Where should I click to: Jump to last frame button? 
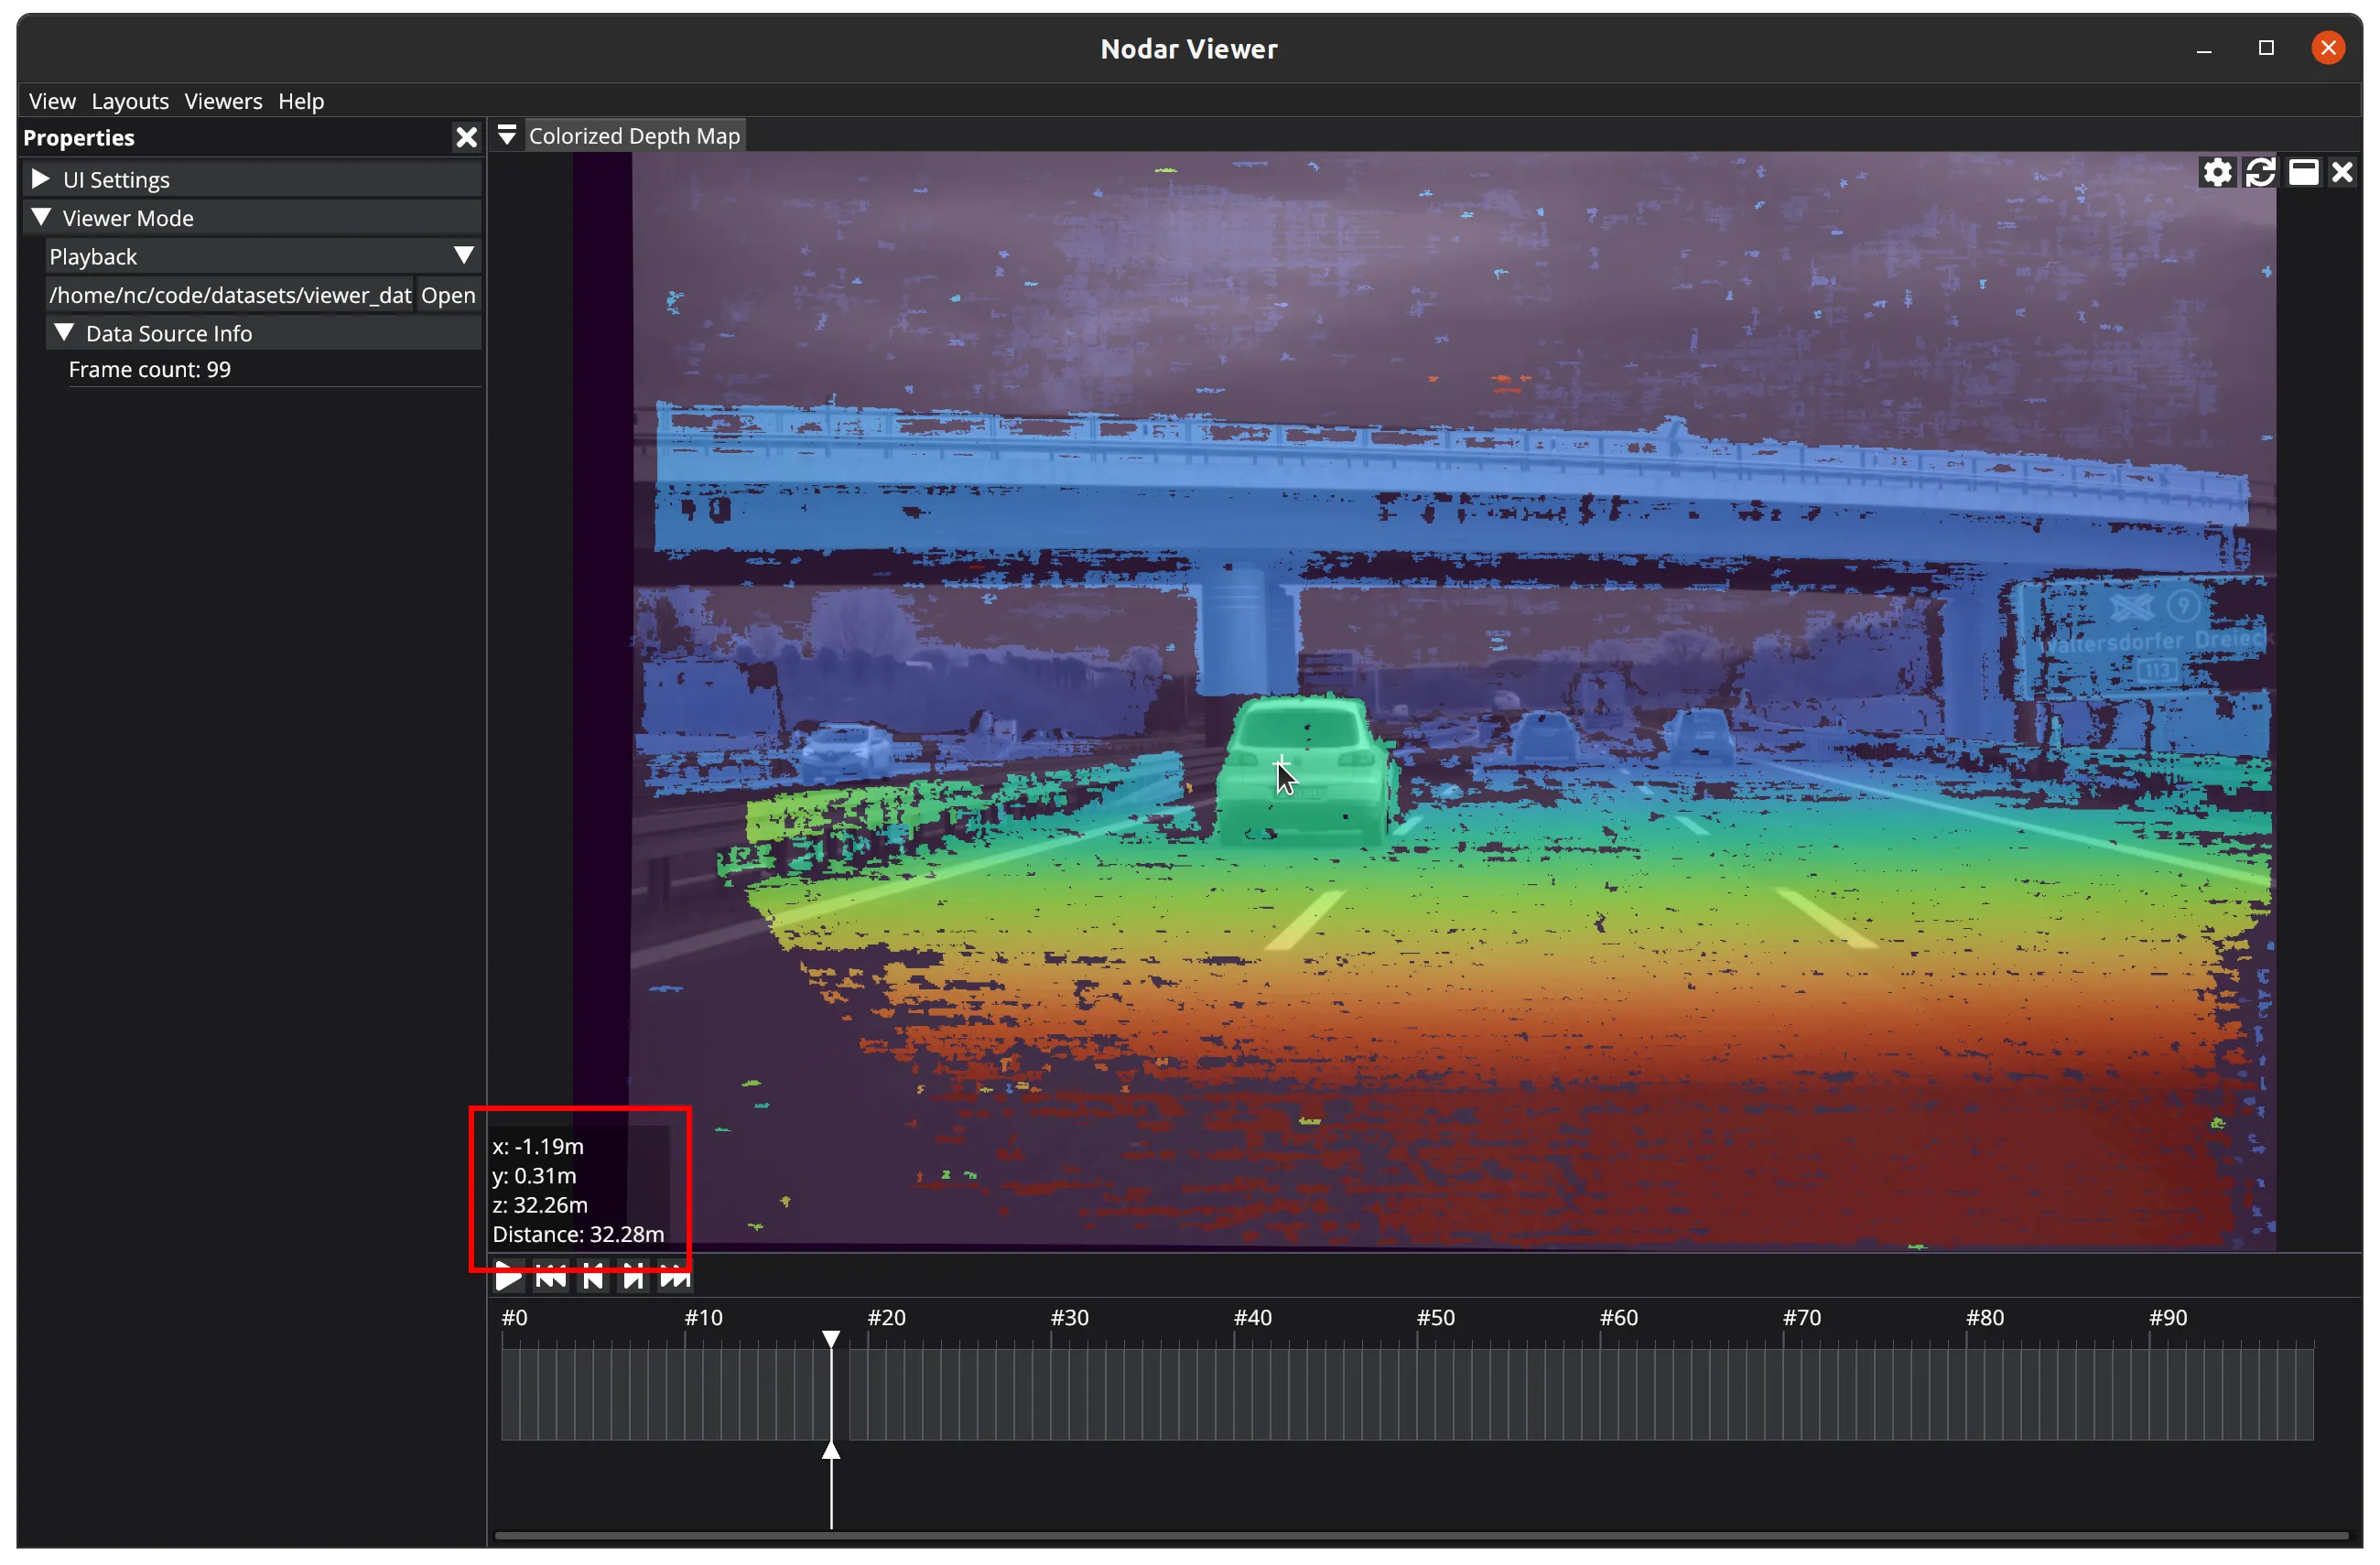(675, 1277)
